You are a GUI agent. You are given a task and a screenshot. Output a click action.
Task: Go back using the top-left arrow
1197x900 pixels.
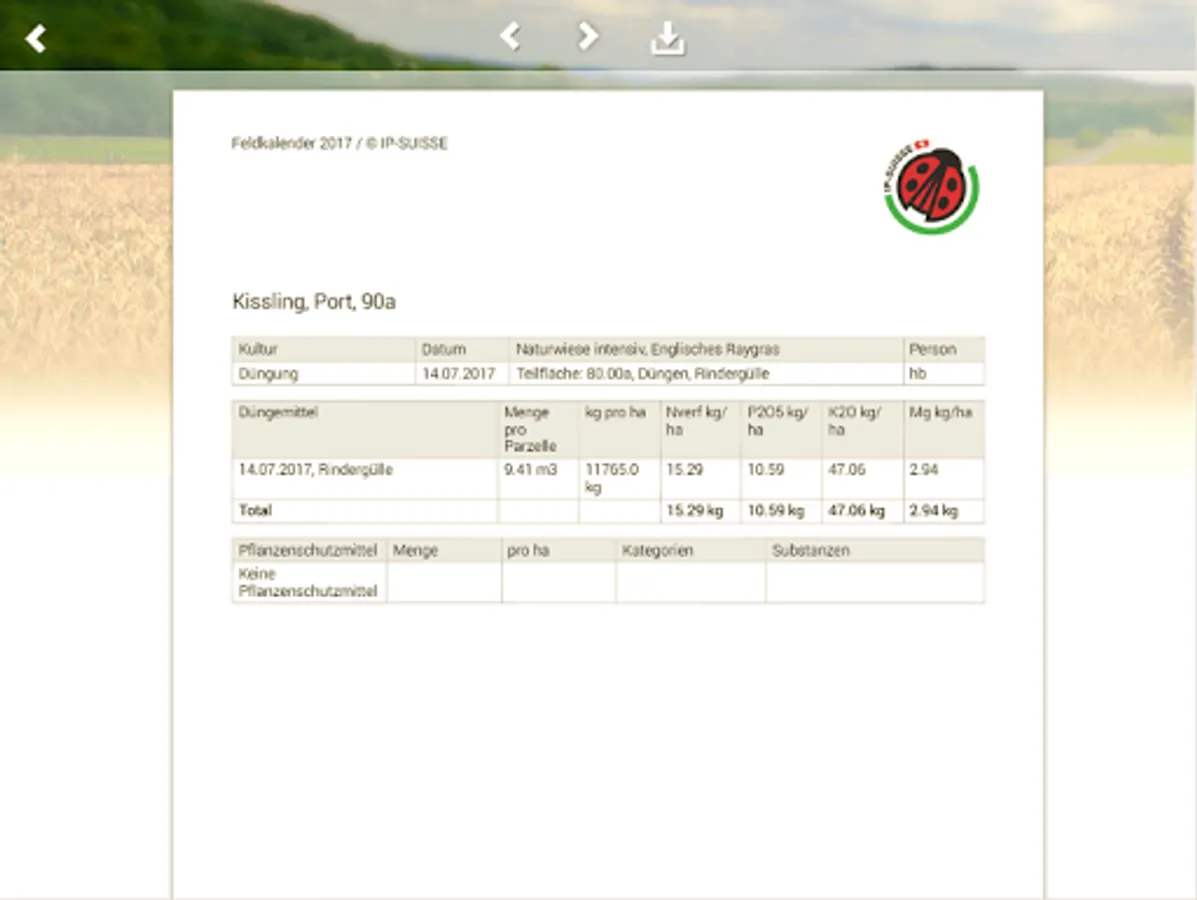point(35,38)
